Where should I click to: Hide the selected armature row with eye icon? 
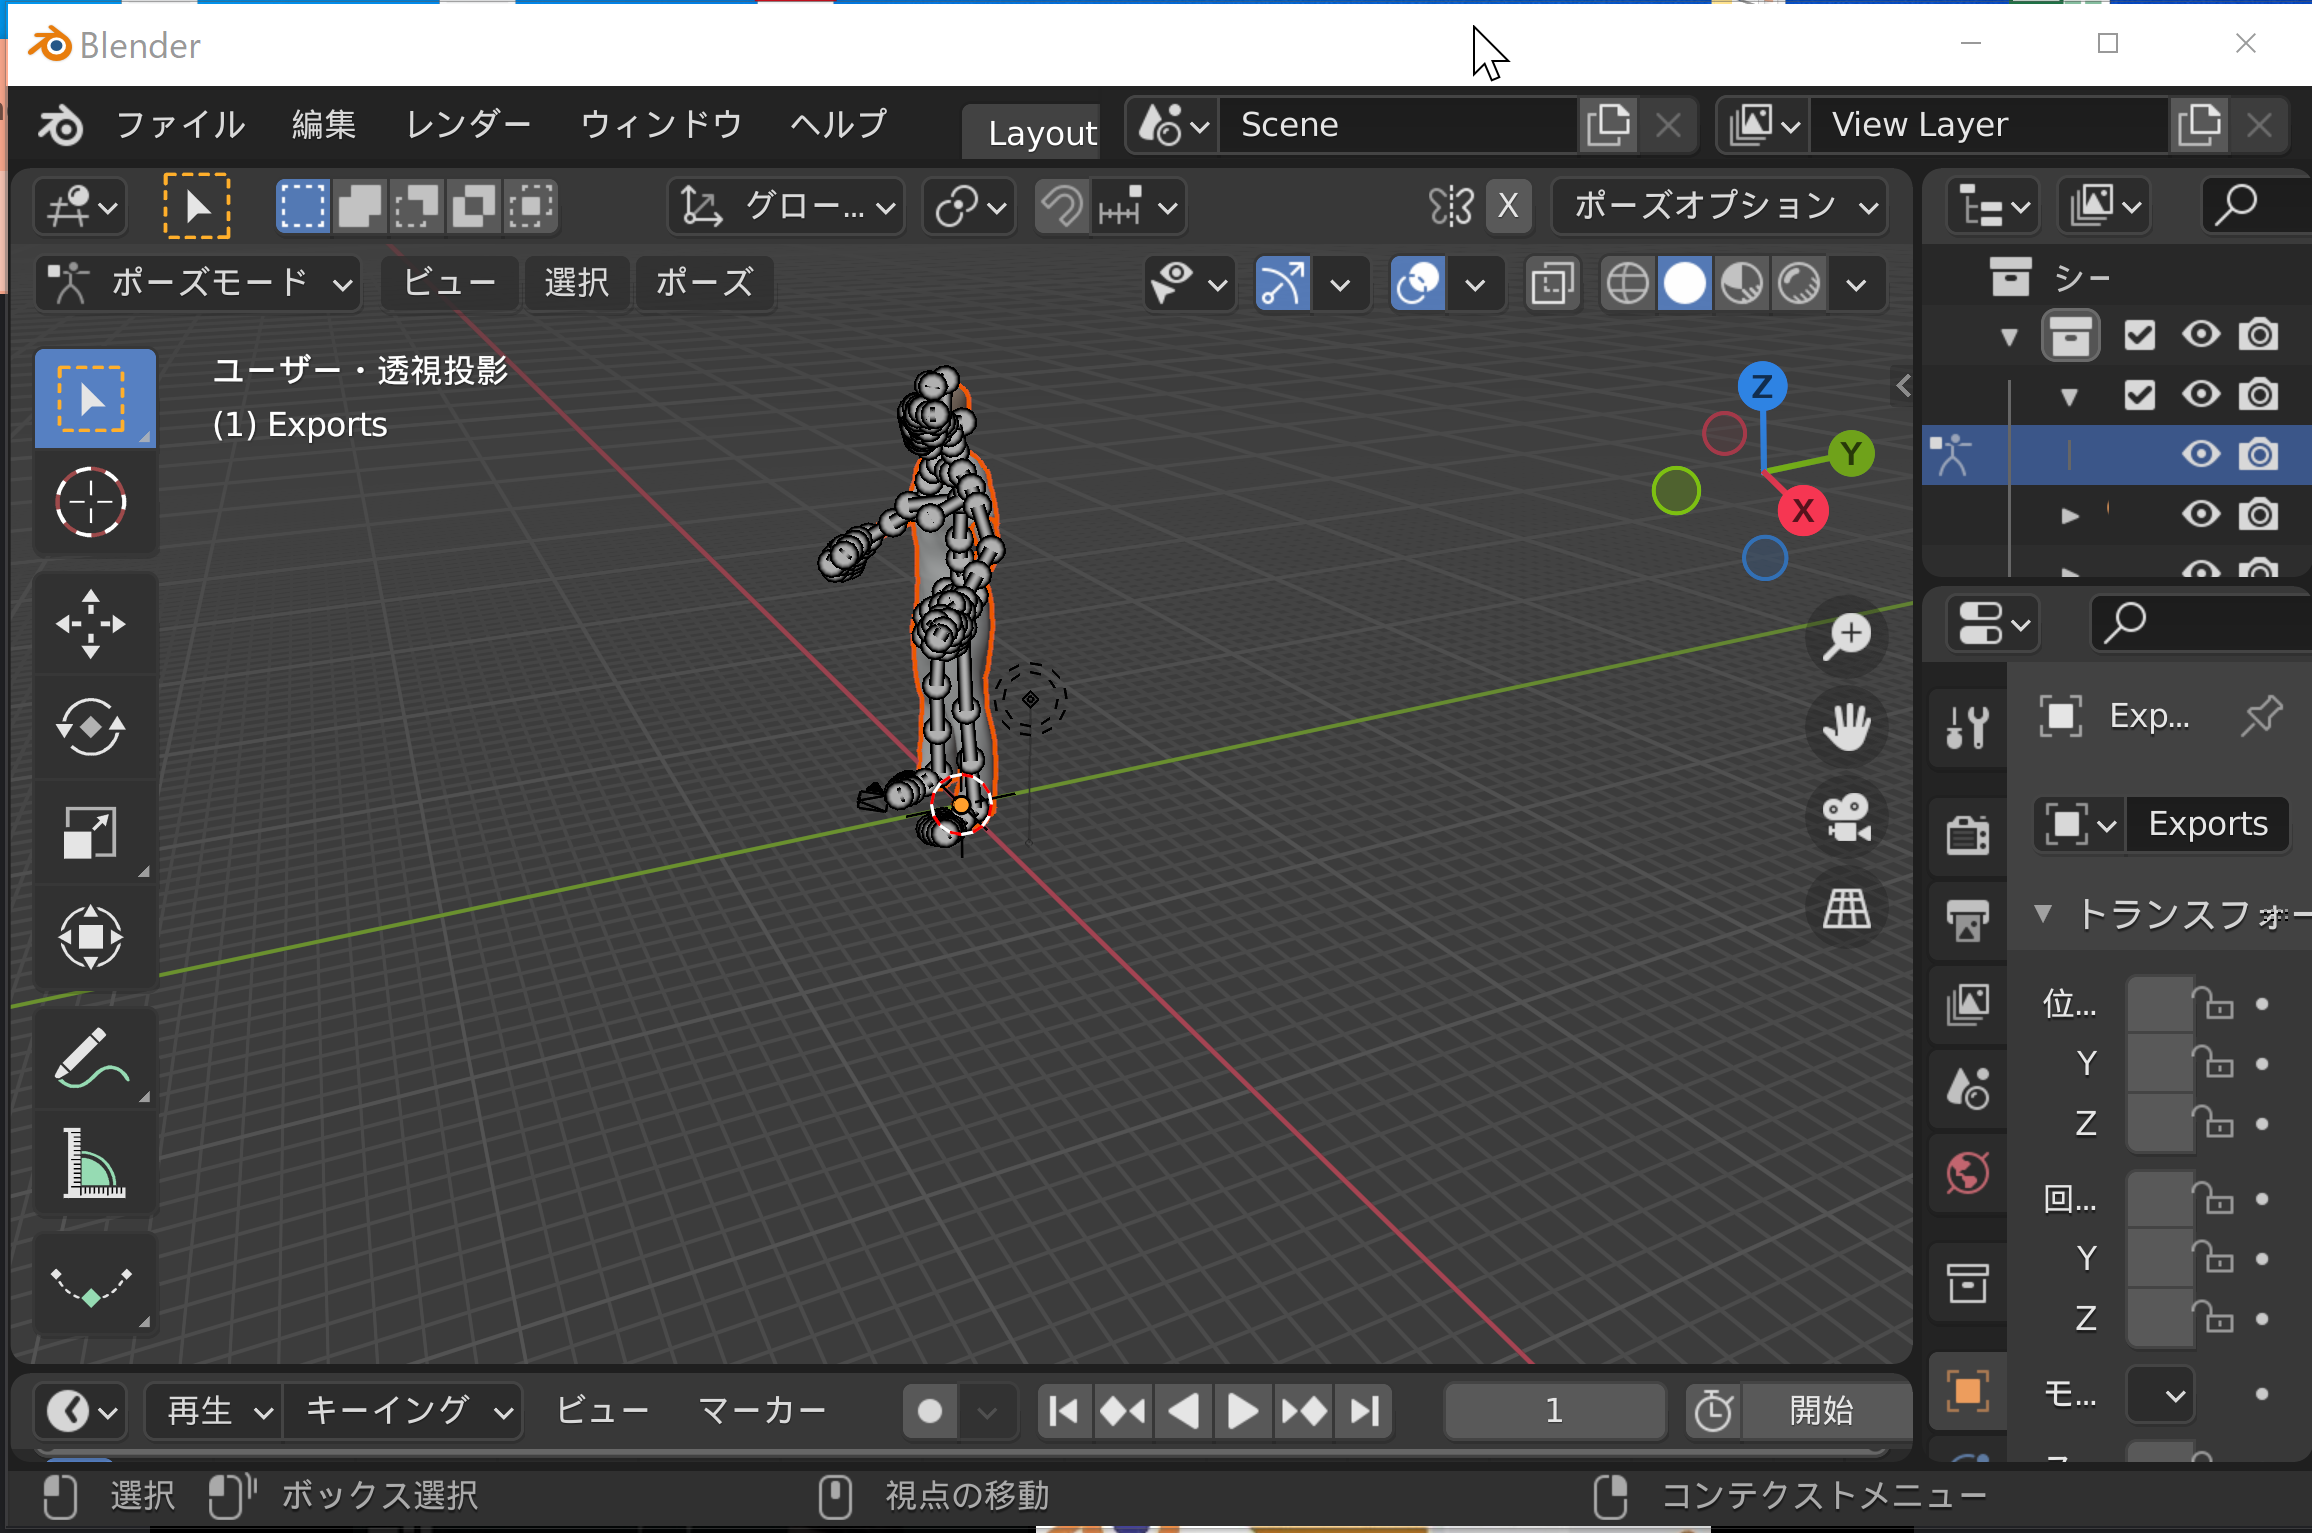point(2200,455)
